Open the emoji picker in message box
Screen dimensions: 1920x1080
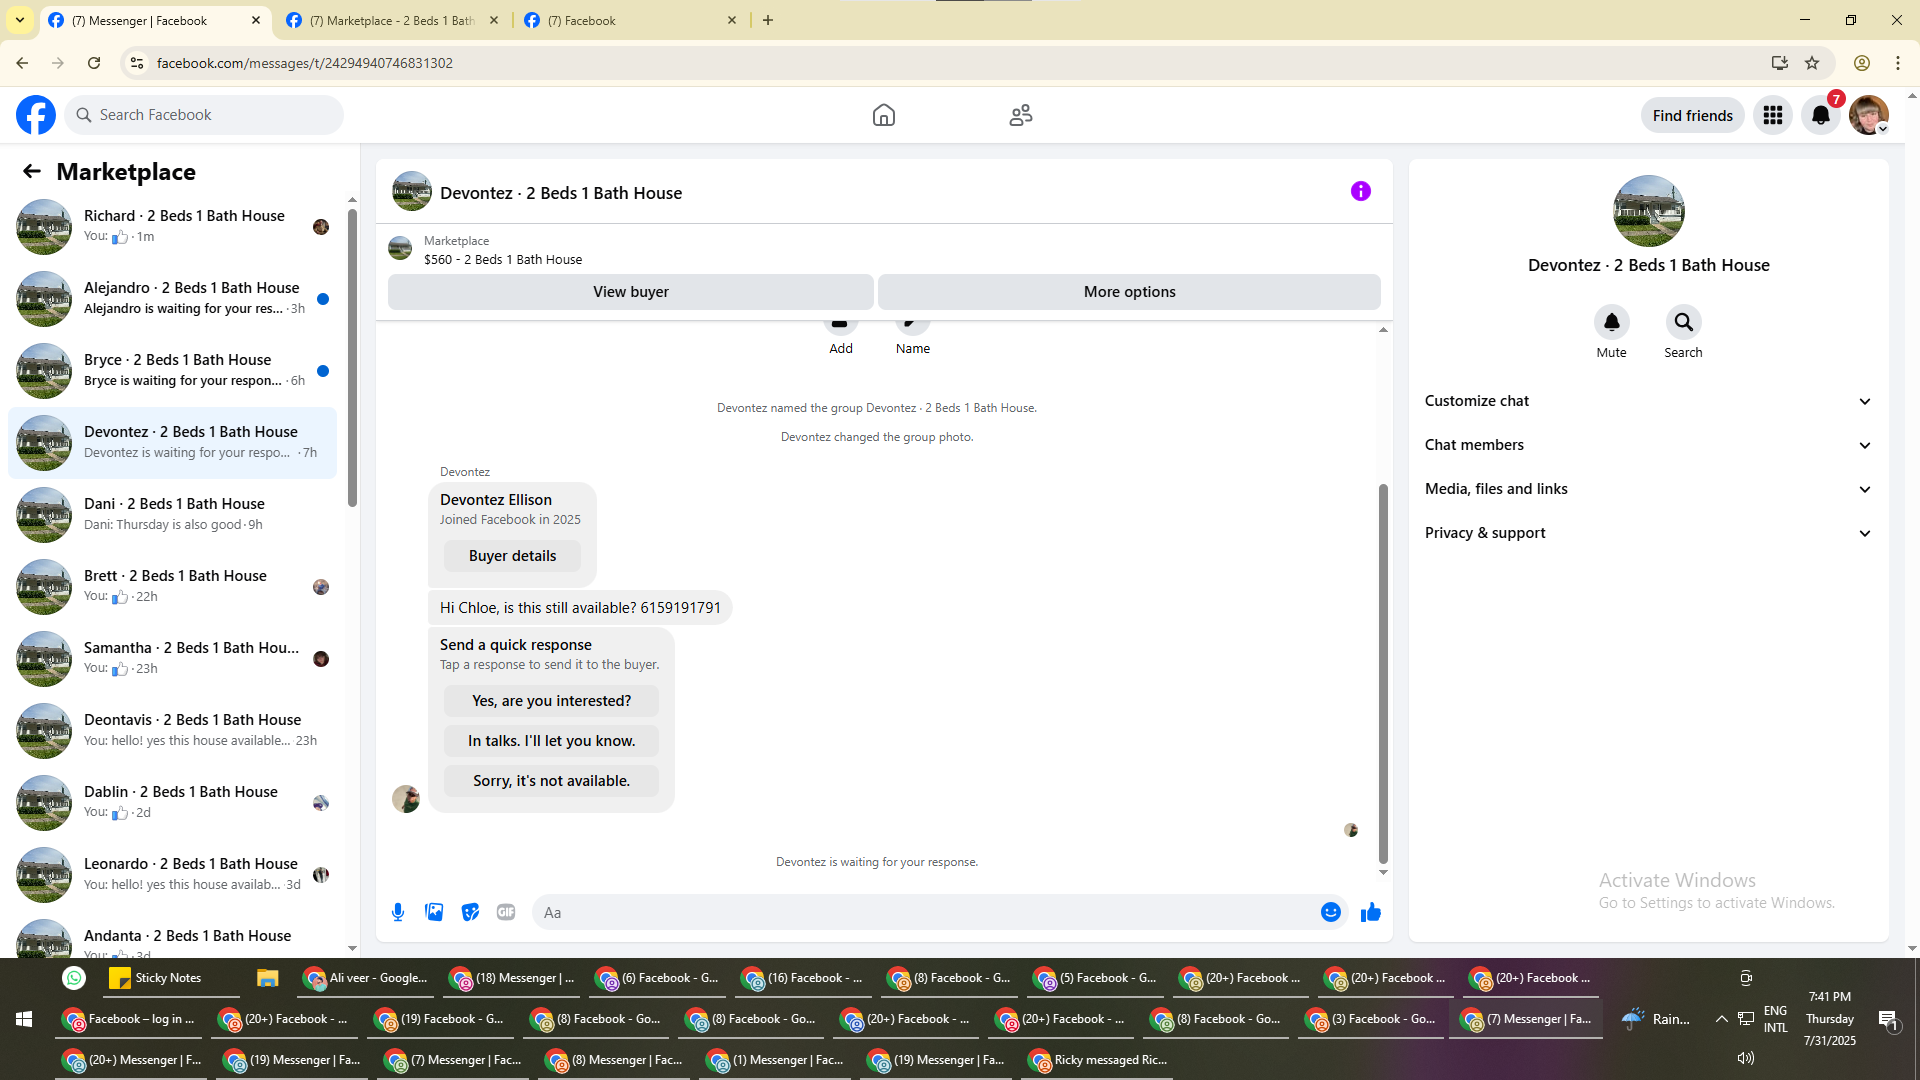1330,912
